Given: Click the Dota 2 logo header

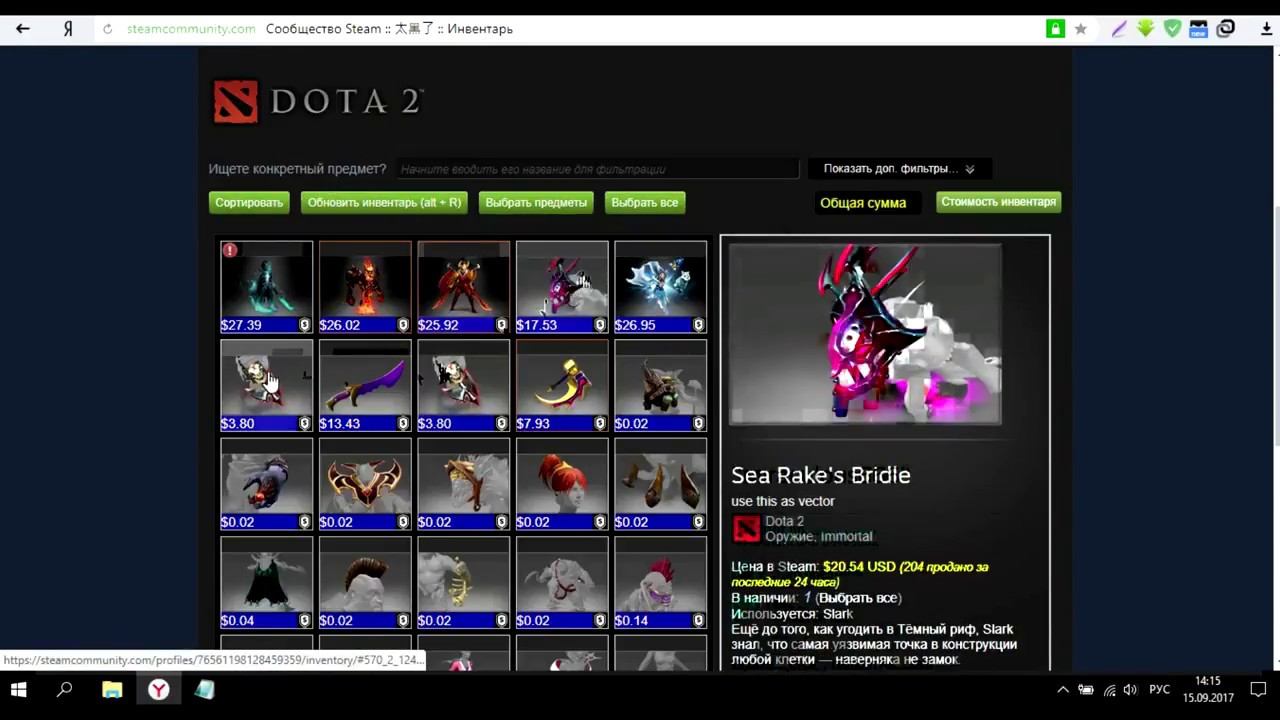Looking at the screenshot, I should click(319, 102).
